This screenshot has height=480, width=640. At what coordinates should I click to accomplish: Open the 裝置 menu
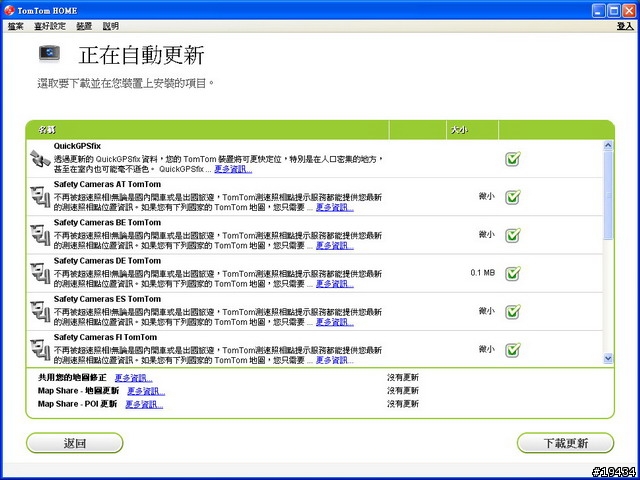84,26
